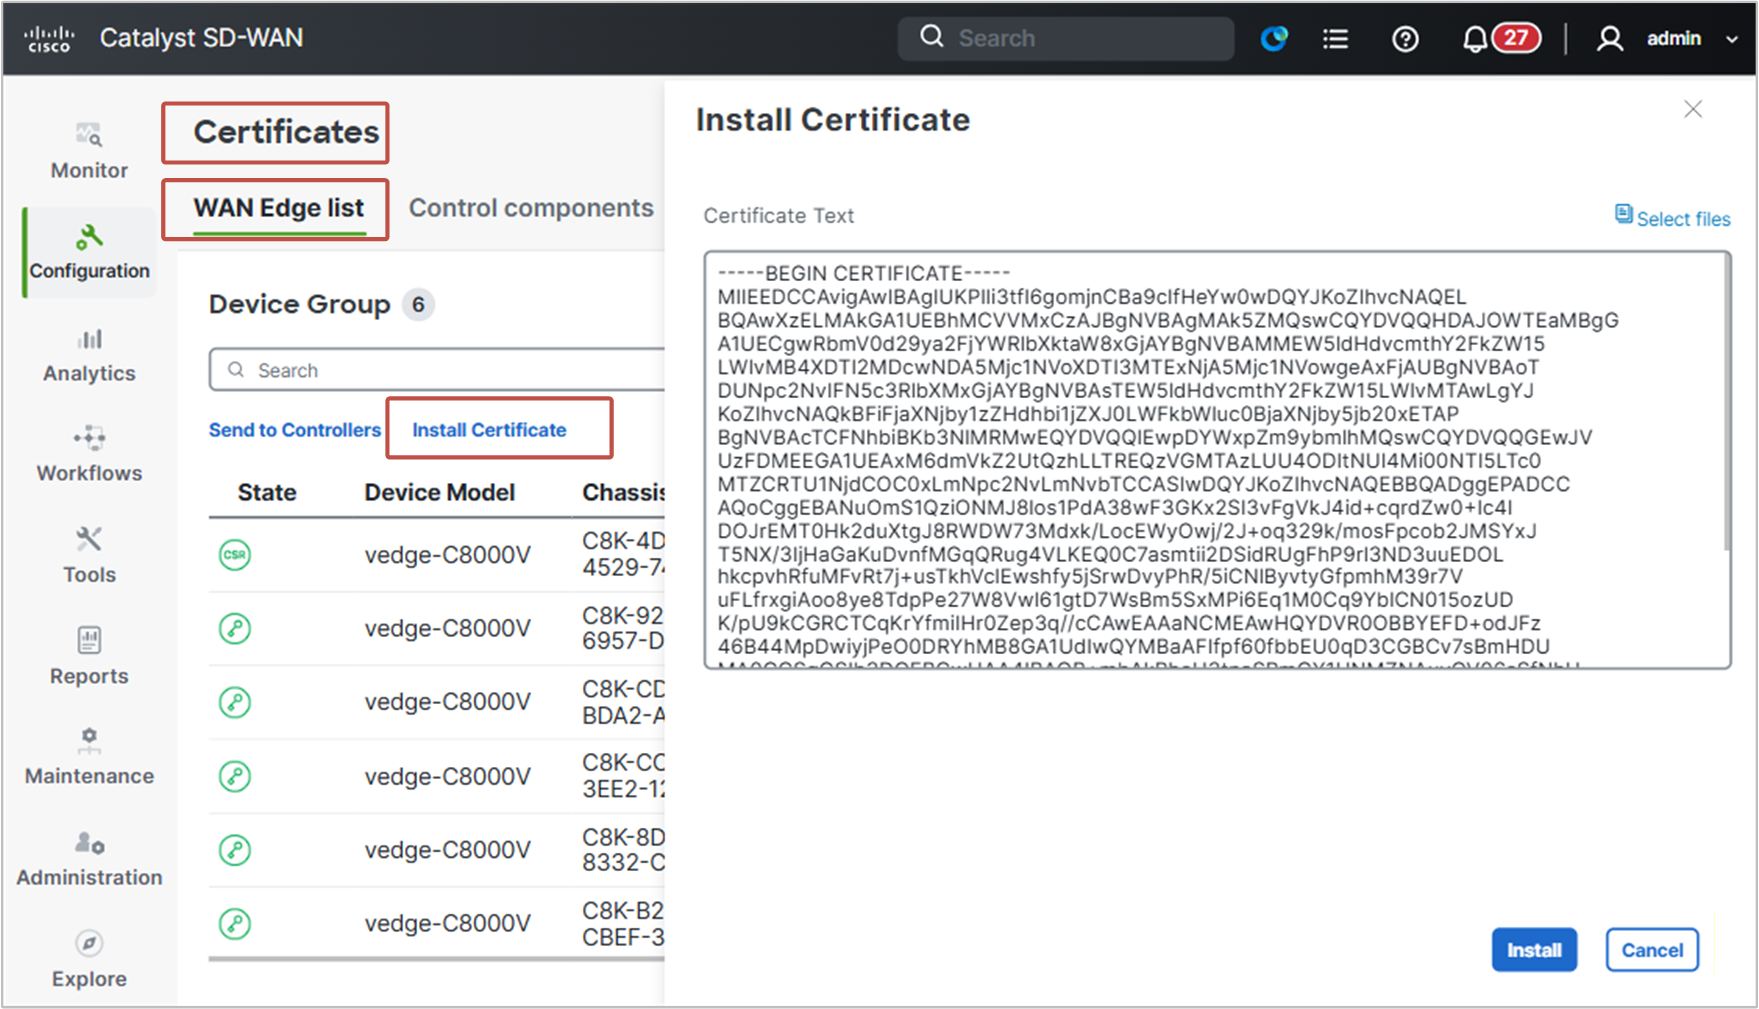1759x1009 pixels.
Task: Sort by the Device Model column header
Action: (x=440, y=492)
